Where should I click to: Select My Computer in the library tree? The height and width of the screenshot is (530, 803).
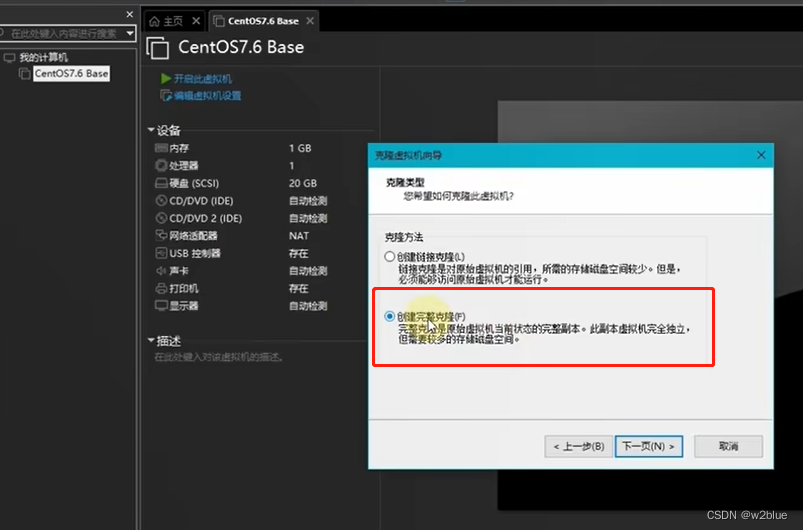point(44,57)
